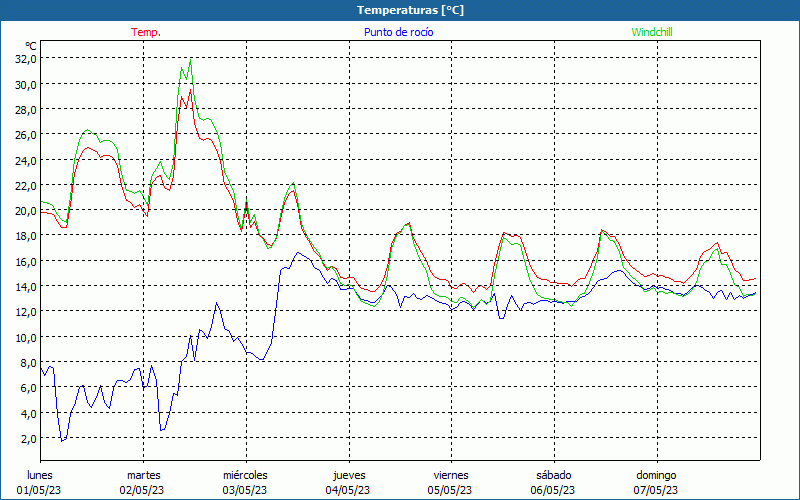Viewport: 800px width, 500px height.
Task: Click the 04/05/23 date label
Action: tap(348, 490)
